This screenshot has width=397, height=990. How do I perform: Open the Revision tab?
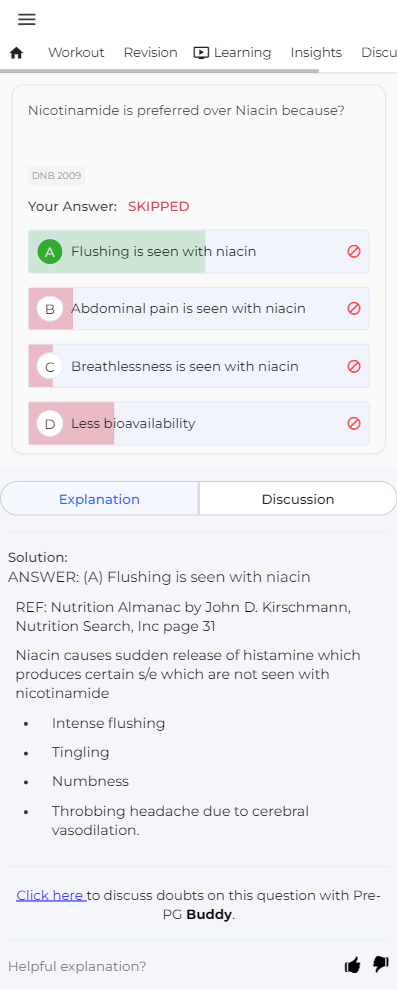(x=150, y=53)
